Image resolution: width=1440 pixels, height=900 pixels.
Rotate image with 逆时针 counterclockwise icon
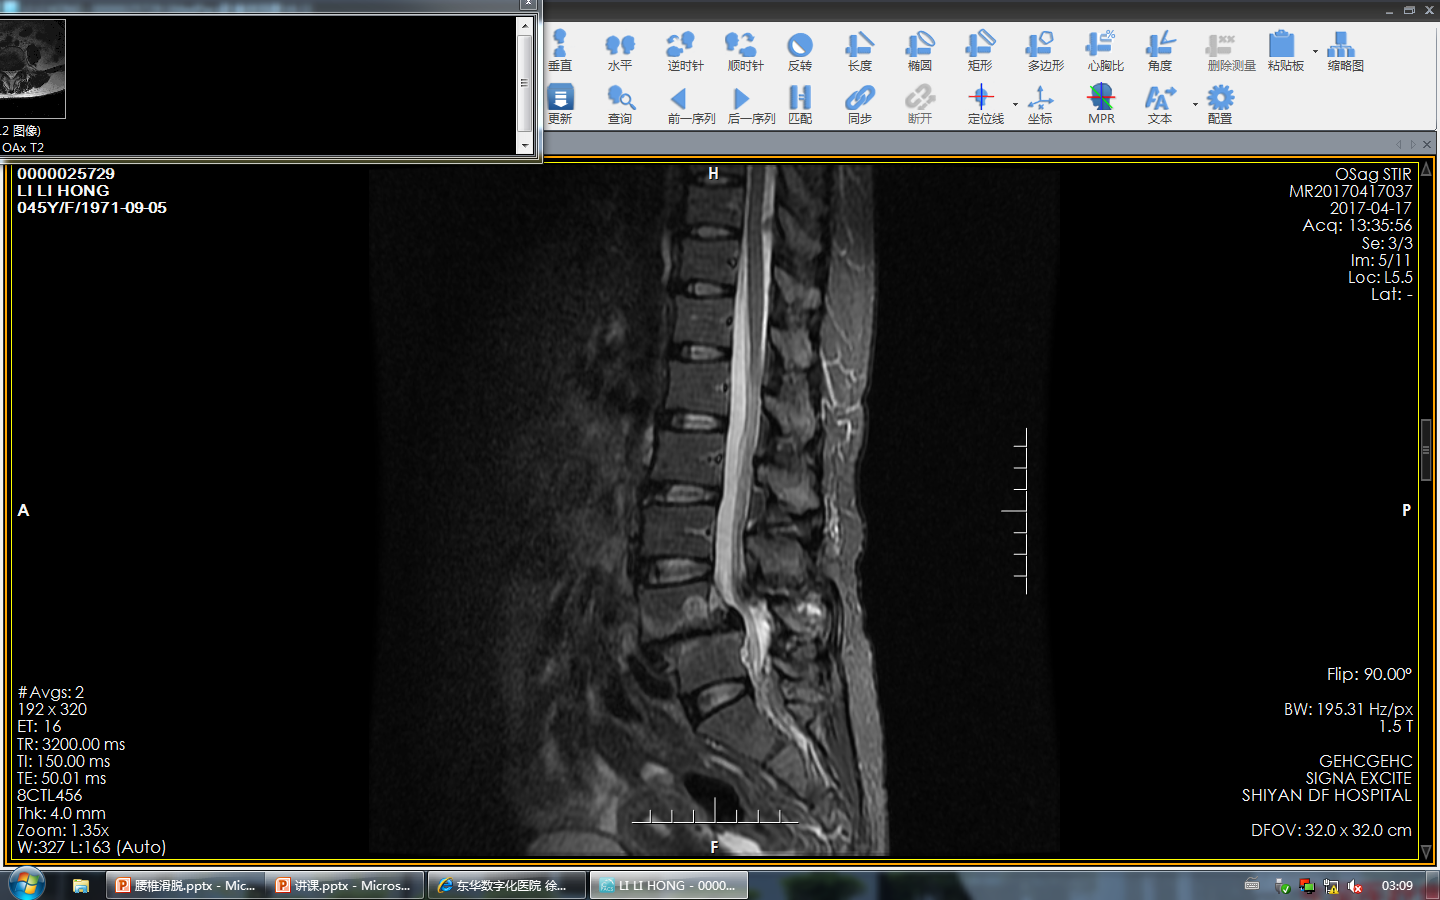click(685, 51)
